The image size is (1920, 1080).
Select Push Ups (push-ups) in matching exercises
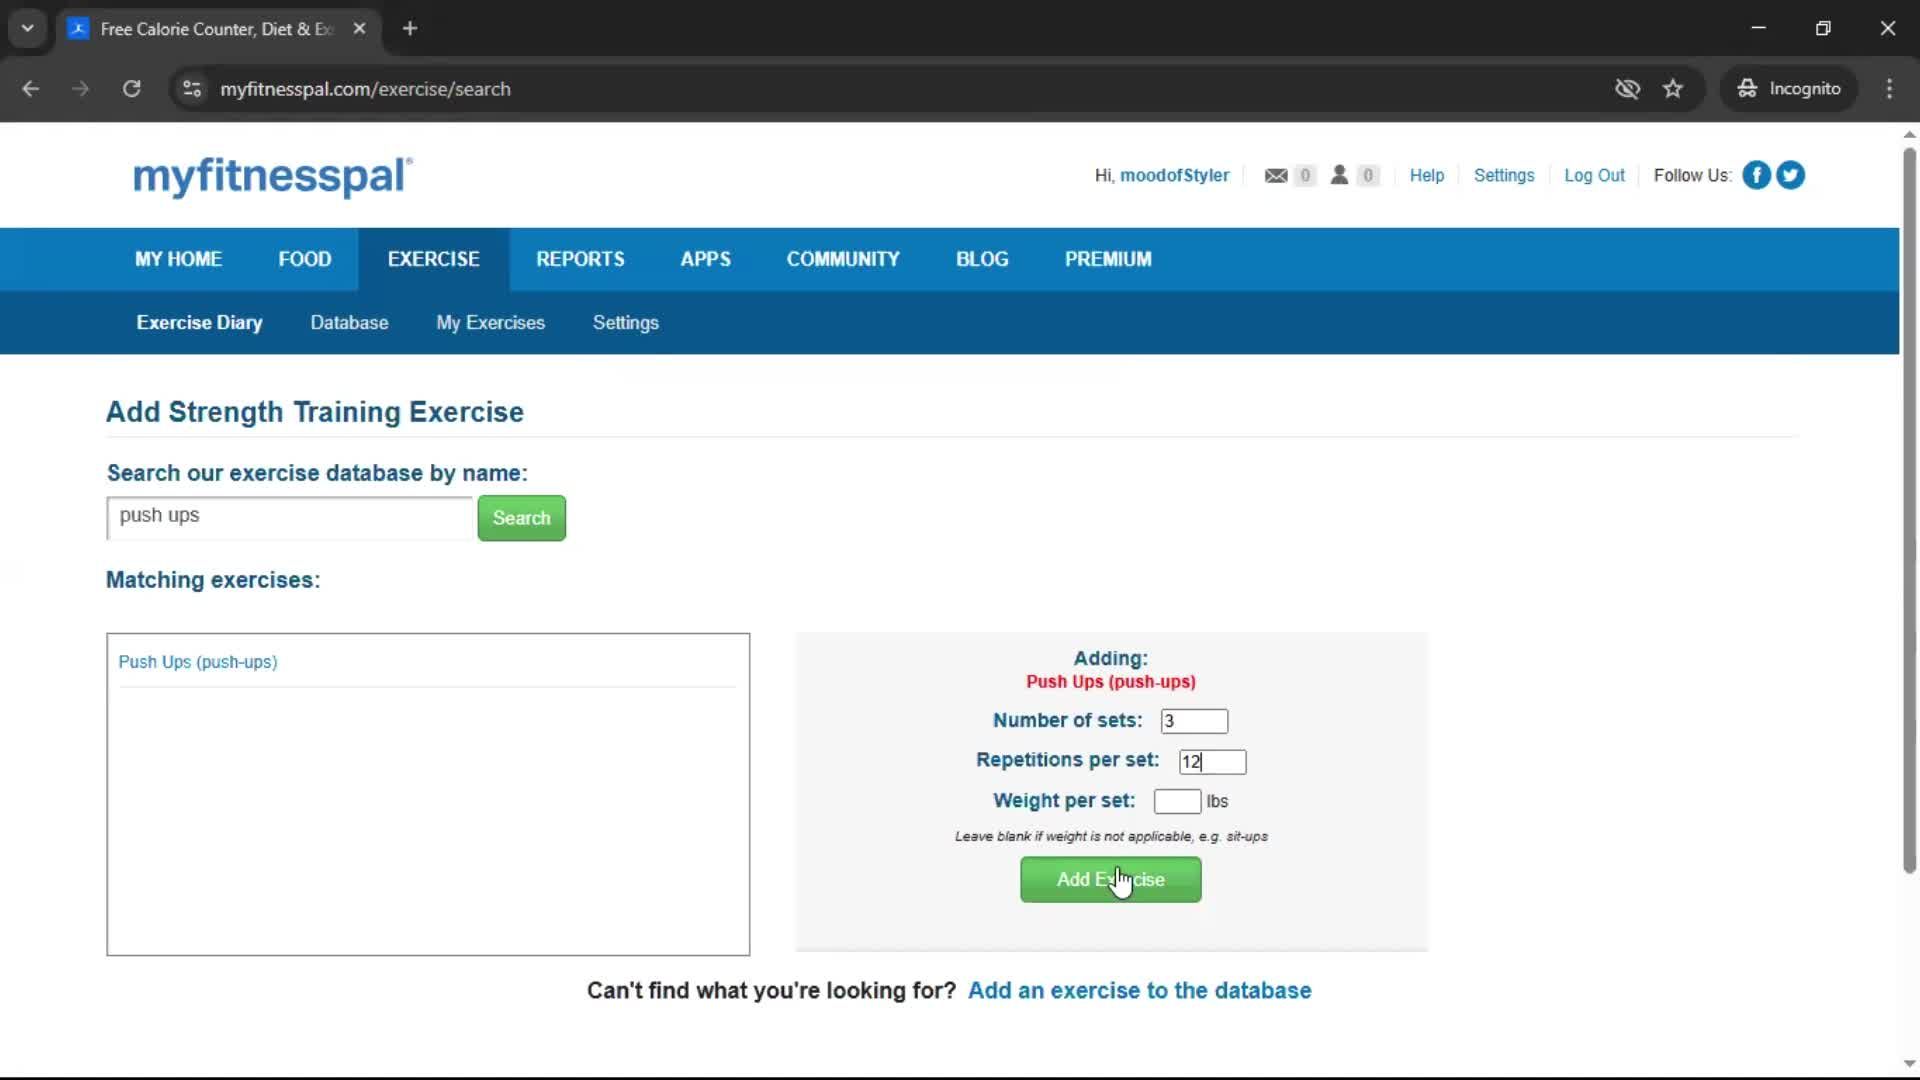198,662
